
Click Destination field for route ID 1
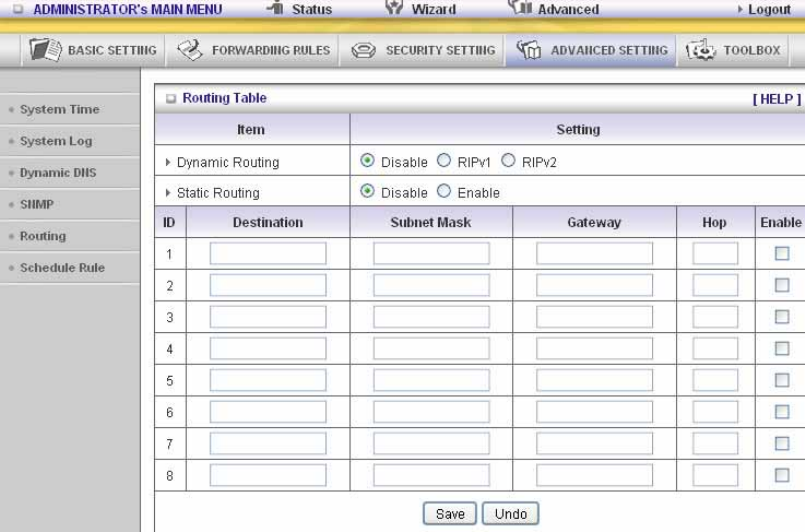click(x=268, y=254)
